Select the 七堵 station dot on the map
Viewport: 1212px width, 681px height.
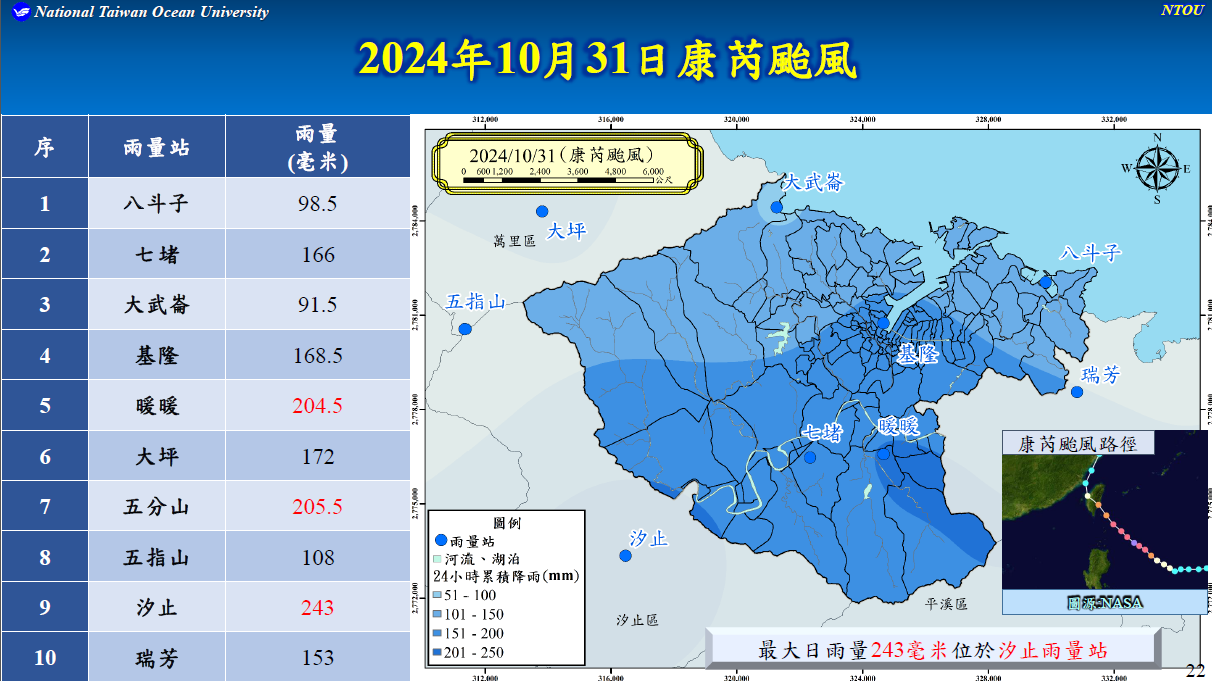pyautogui.click(x=810, y=457)
